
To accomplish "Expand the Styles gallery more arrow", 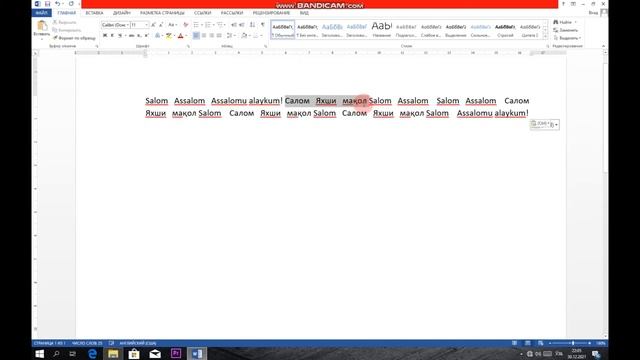I will pyautogui.click(x=545, y=37).
